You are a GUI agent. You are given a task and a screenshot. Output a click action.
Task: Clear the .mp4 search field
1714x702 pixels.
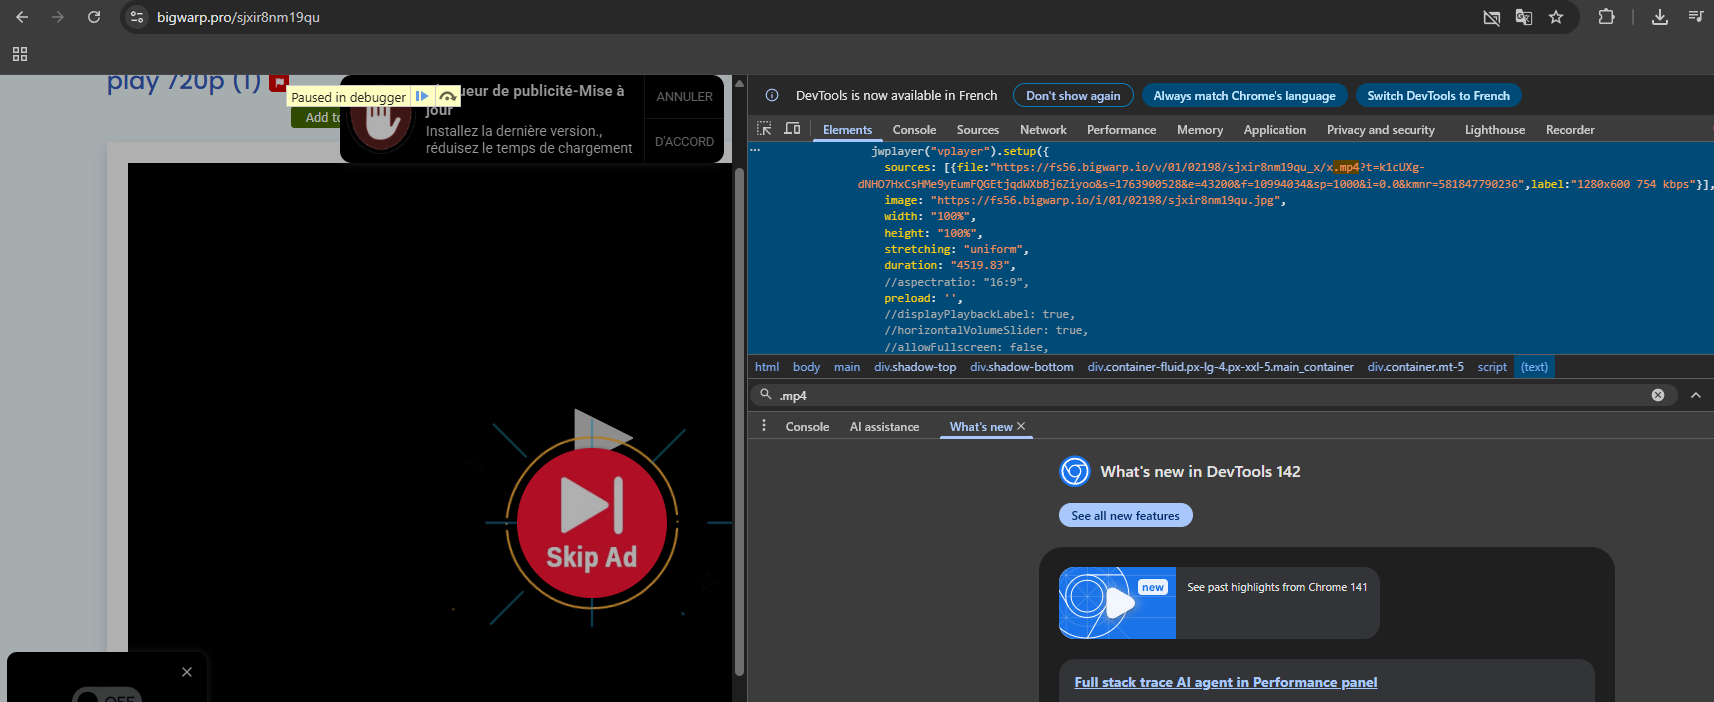tap(1658, 395)
